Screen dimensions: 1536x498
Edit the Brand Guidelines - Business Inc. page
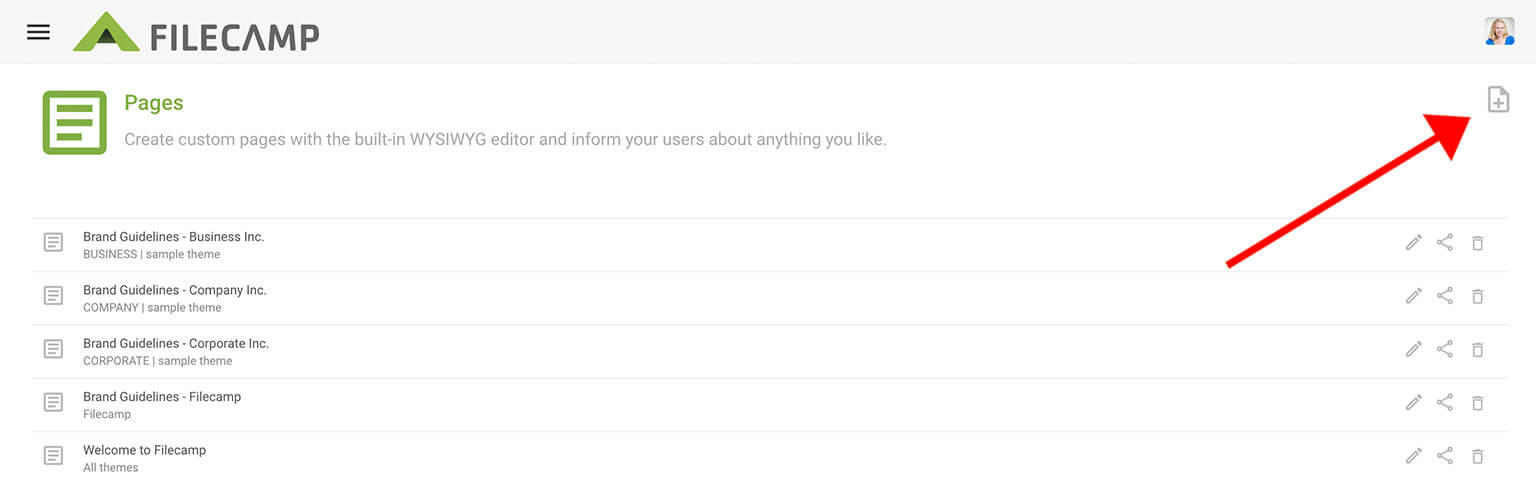[1413, 242]
